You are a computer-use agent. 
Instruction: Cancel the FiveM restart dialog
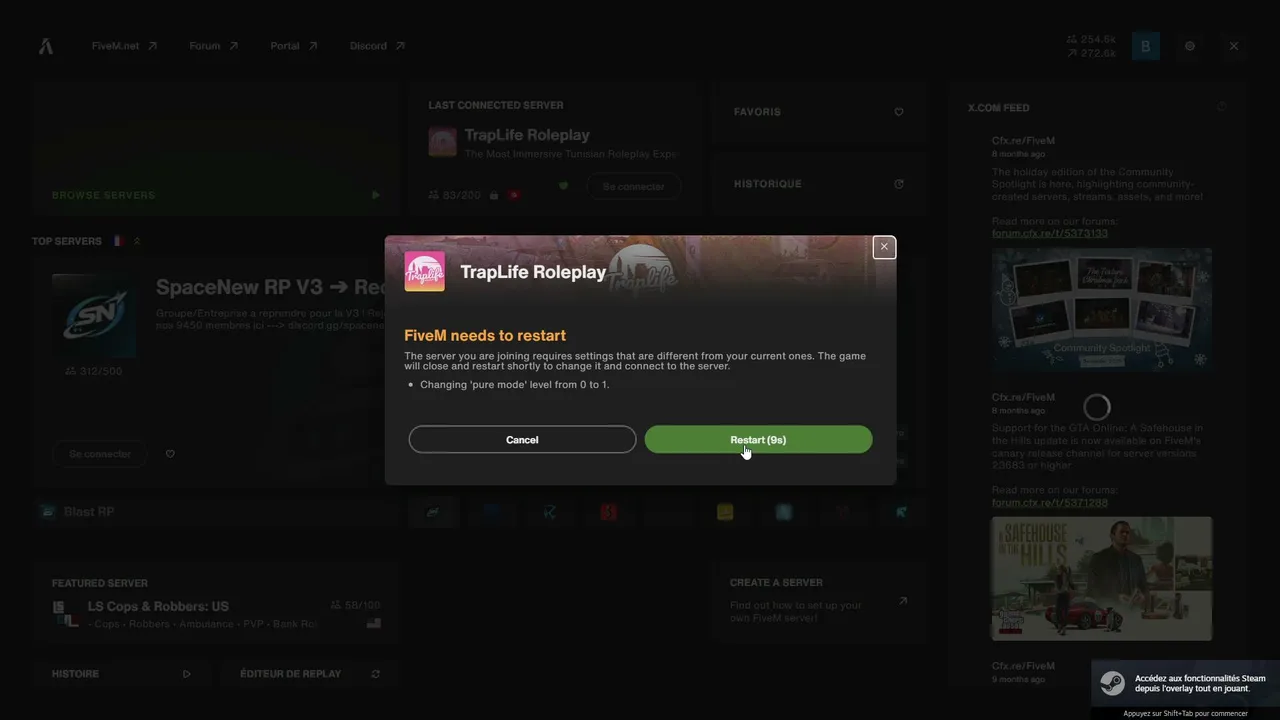(x=522, y=439)
